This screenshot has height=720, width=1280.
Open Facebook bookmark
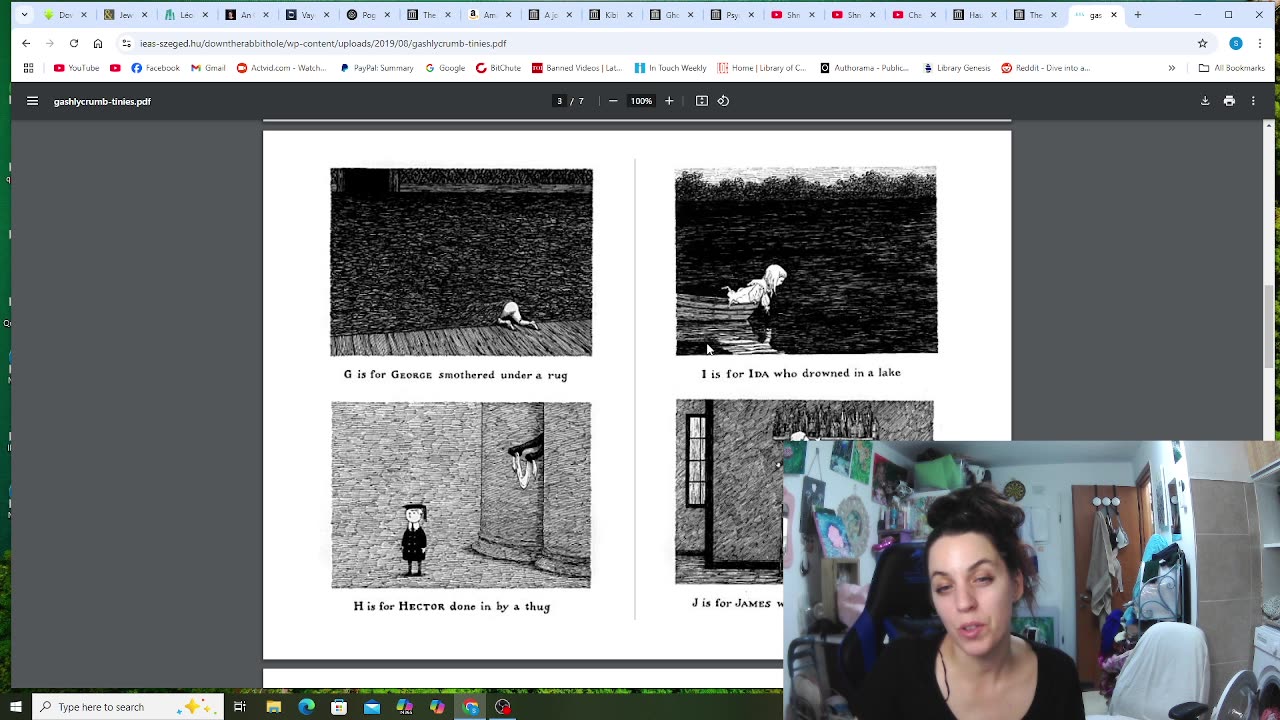click(x=155, y=68)
